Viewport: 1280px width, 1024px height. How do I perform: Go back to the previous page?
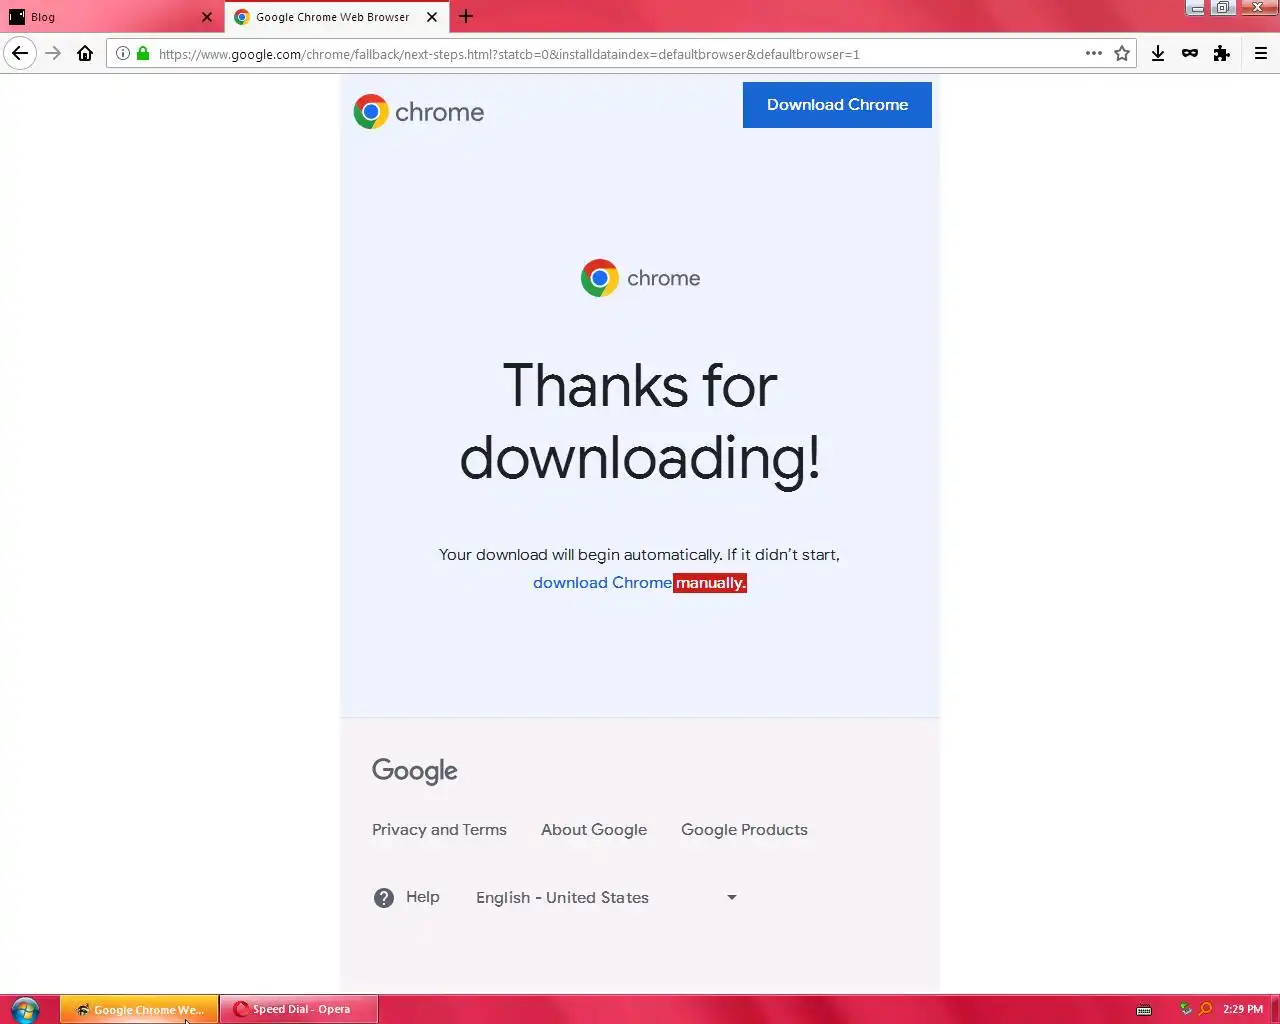[x=20, y=54]
